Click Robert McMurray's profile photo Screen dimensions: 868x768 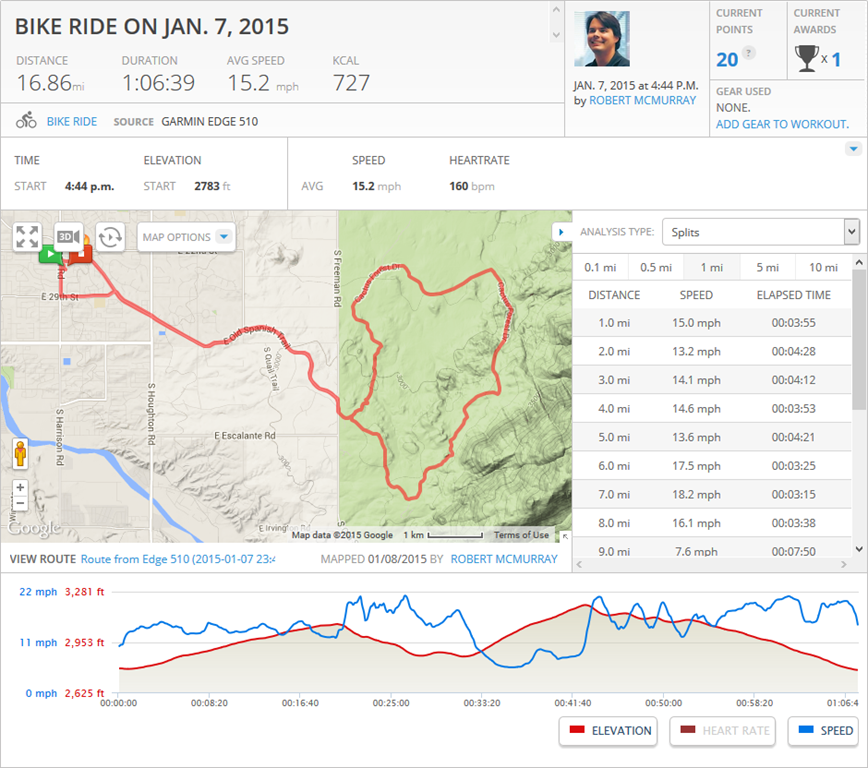(602, 39)
